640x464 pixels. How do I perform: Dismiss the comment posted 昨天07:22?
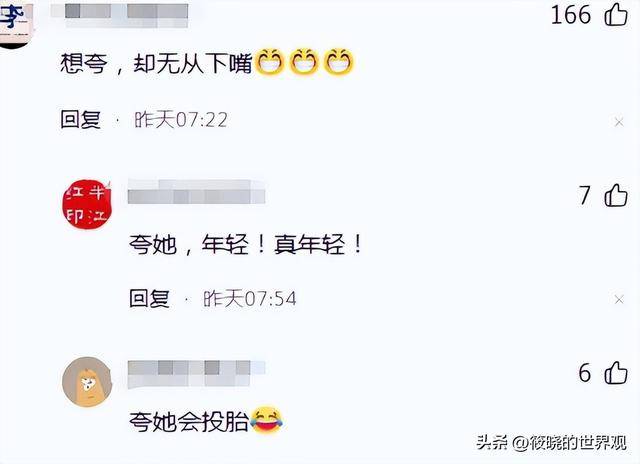click(619, 122)
